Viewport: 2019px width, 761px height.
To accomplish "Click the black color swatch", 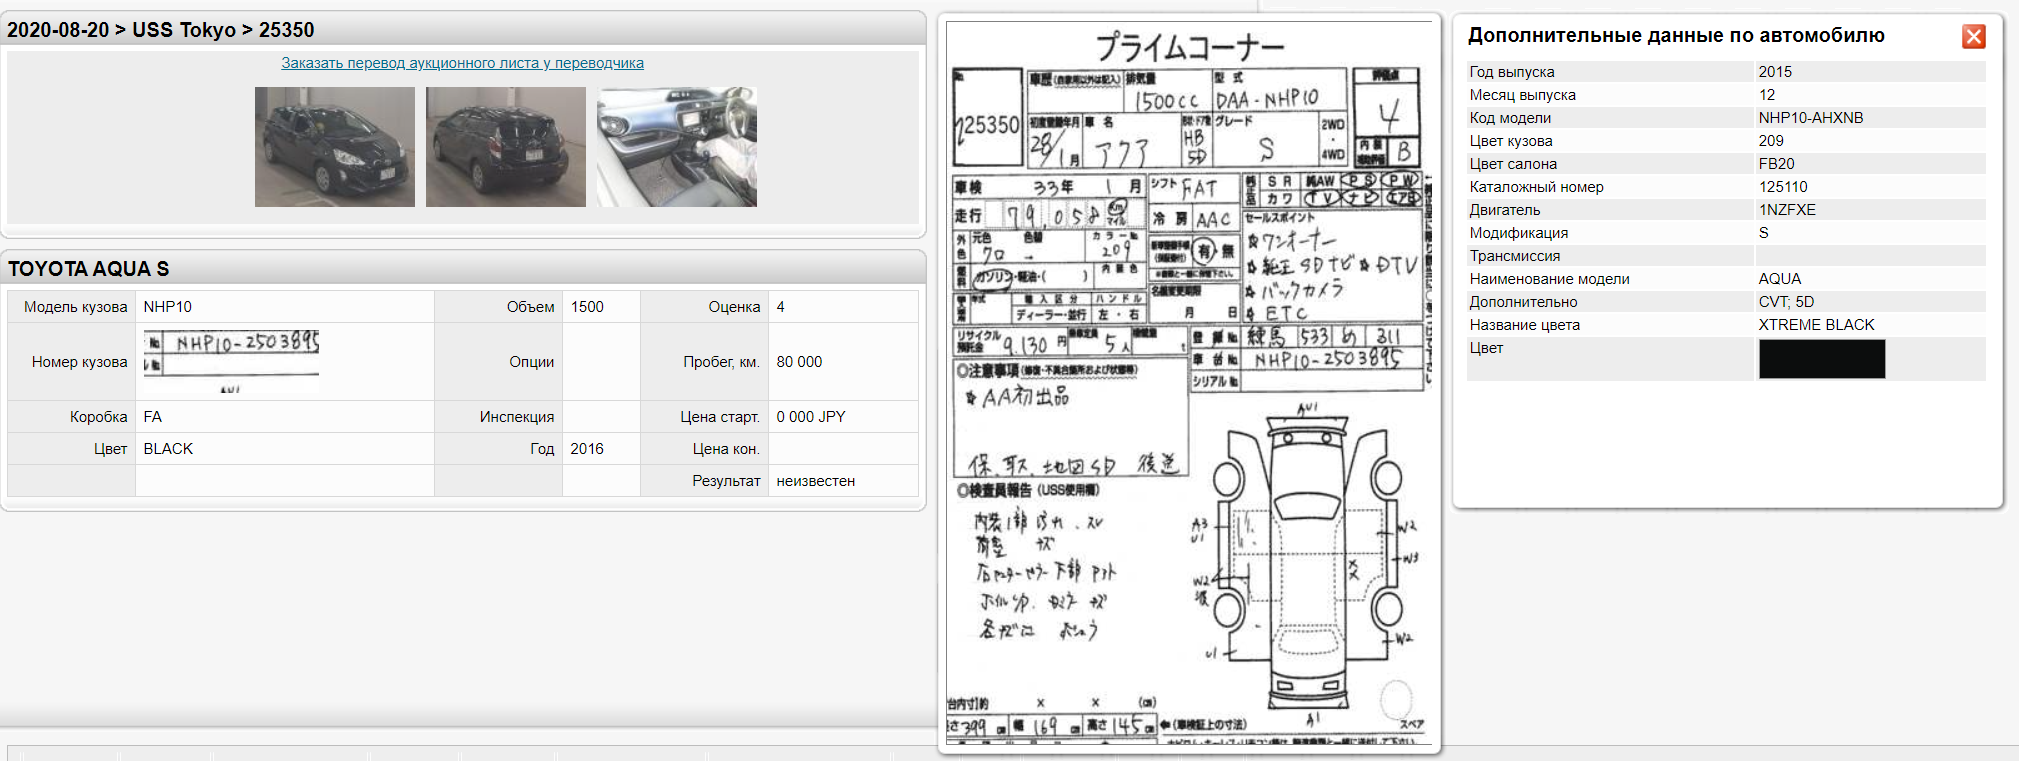I will coord(1822,359).
